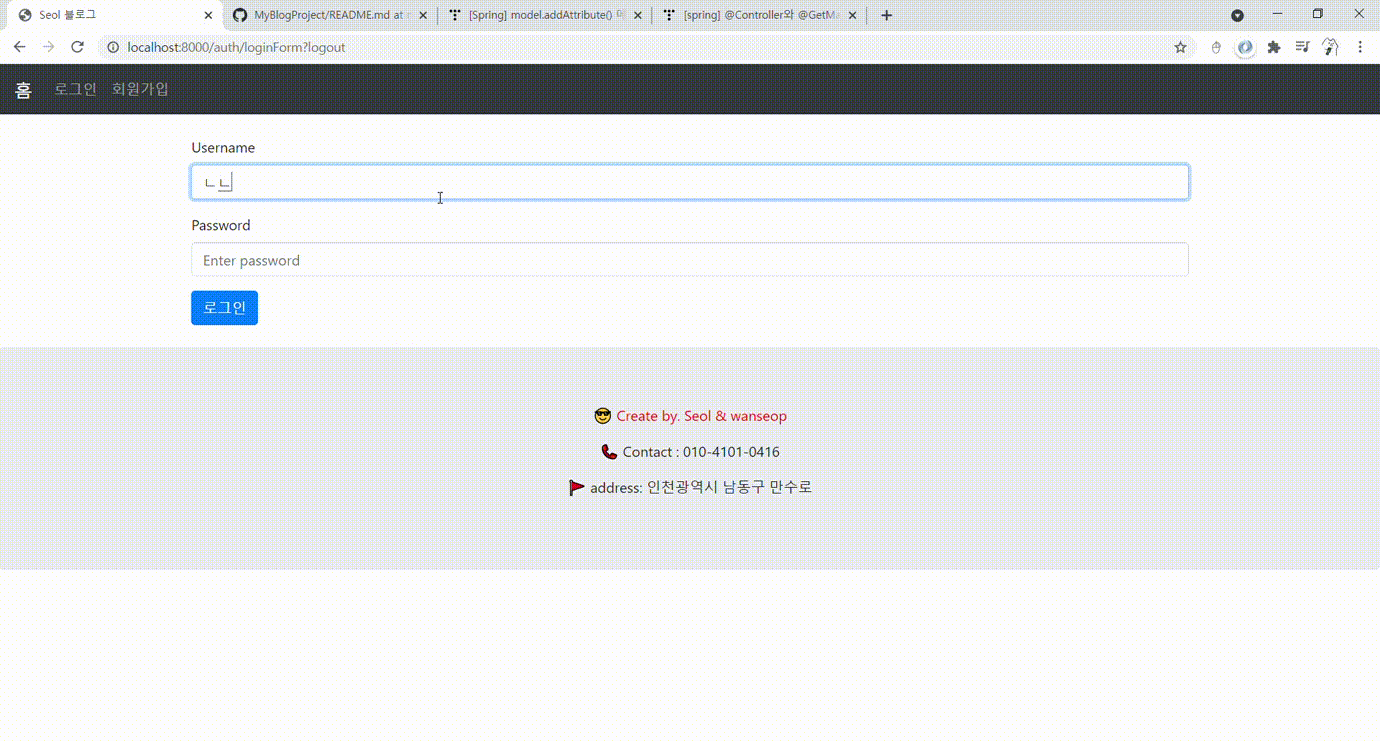
Task: Open the 로그인 navbar link
Action: [76, 89]
